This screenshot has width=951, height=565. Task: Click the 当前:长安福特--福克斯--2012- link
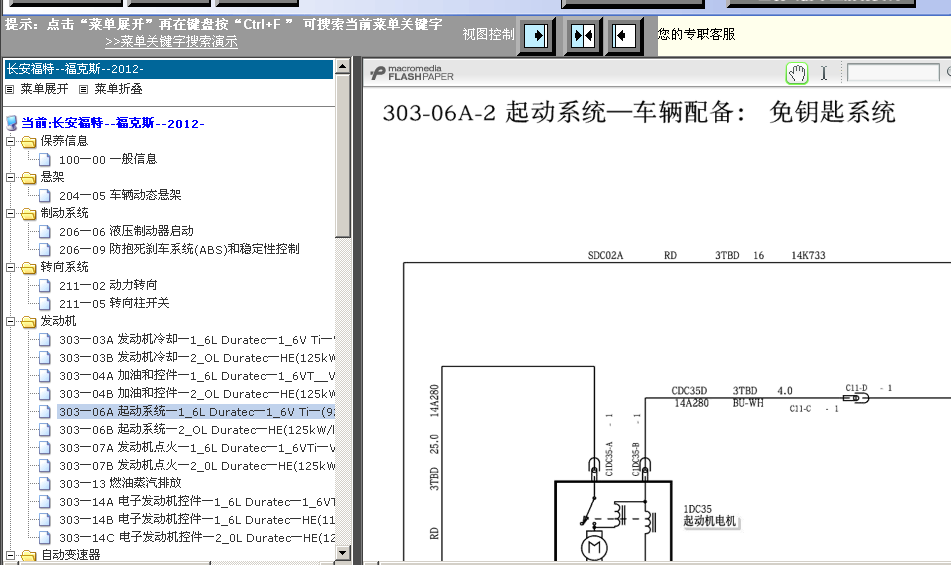click(x=113, y=123)
